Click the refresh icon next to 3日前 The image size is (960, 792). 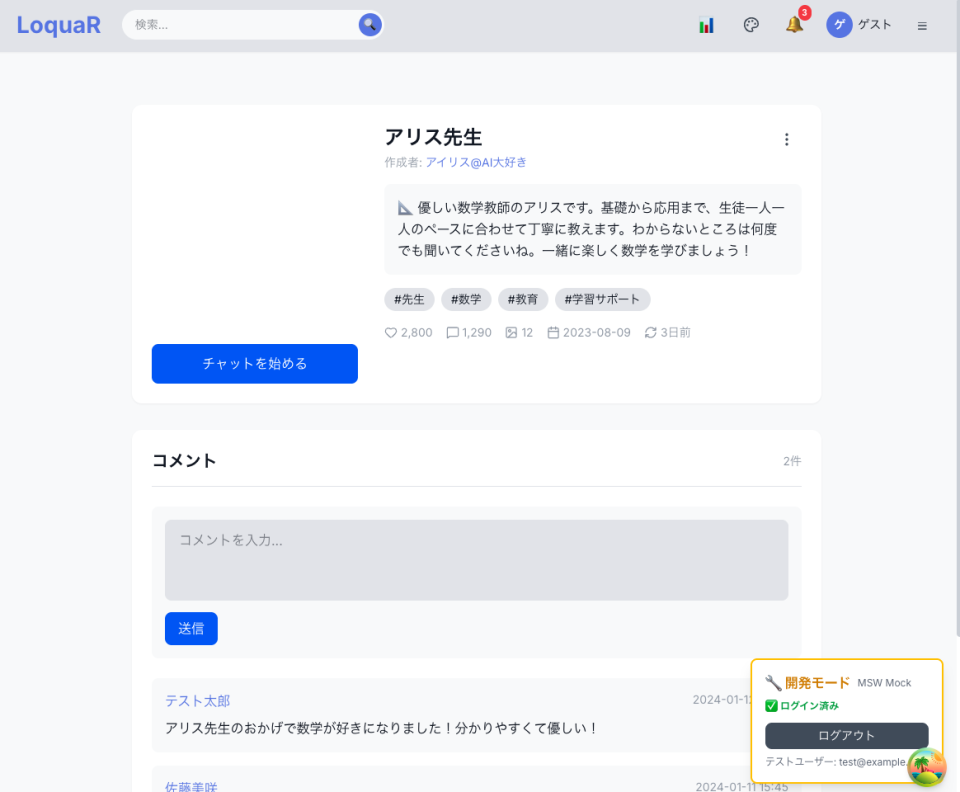point(651,332)
